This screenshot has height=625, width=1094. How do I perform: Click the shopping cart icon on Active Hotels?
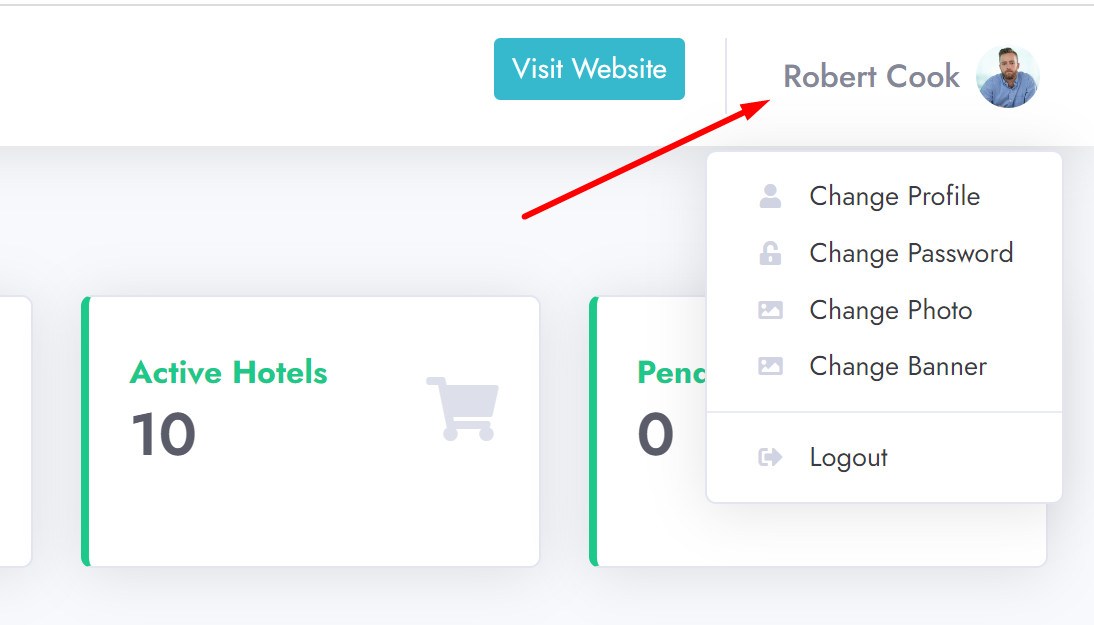[x=463, y=409]
